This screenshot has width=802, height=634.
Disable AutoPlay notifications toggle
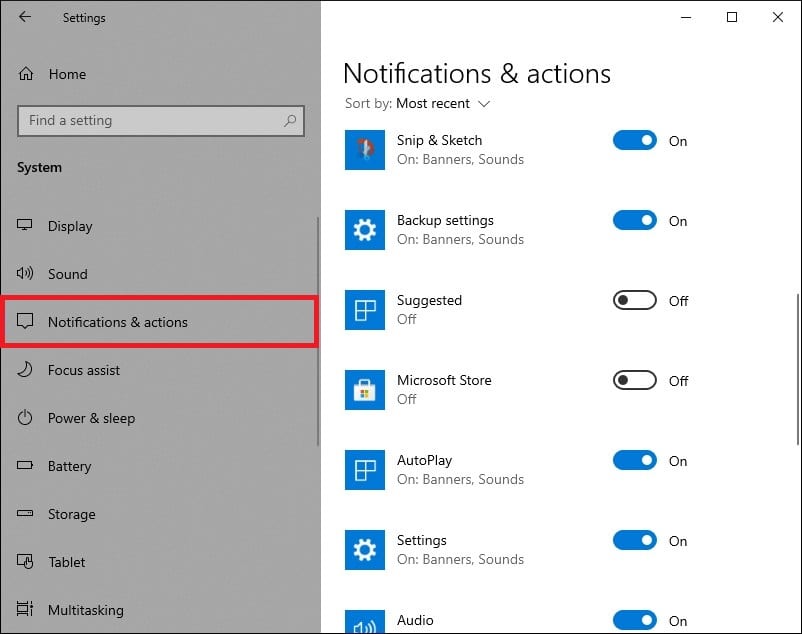(635, 461)
